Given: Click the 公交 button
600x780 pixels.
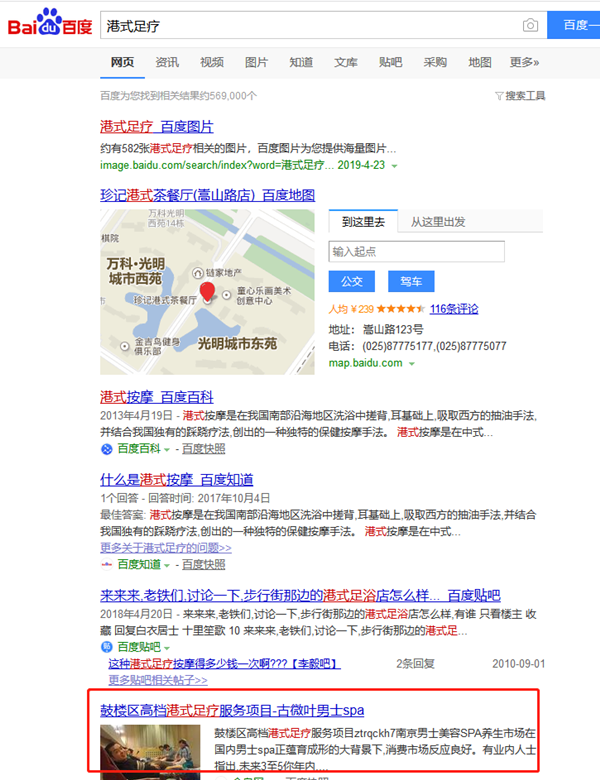Looking at the screenshot, I should (x=352, y=281).
